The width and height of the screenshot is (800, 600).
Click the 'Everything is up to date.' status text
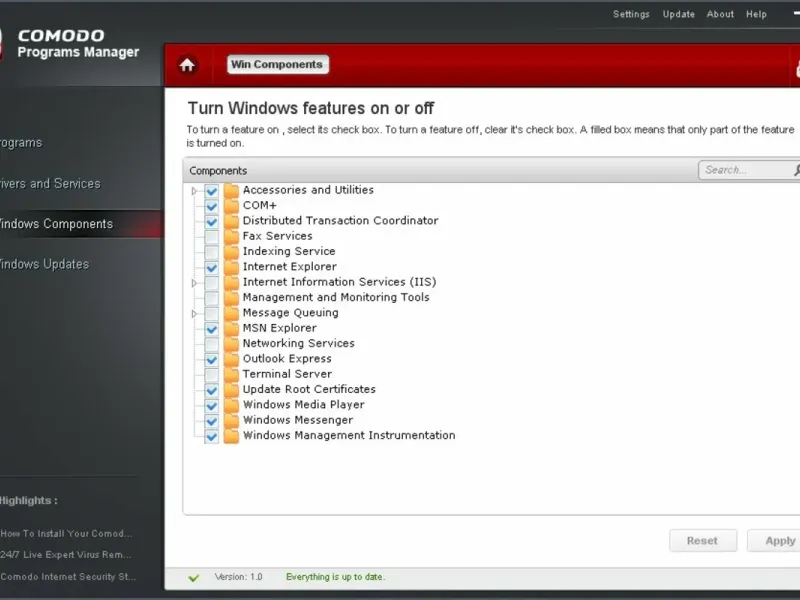336,577
